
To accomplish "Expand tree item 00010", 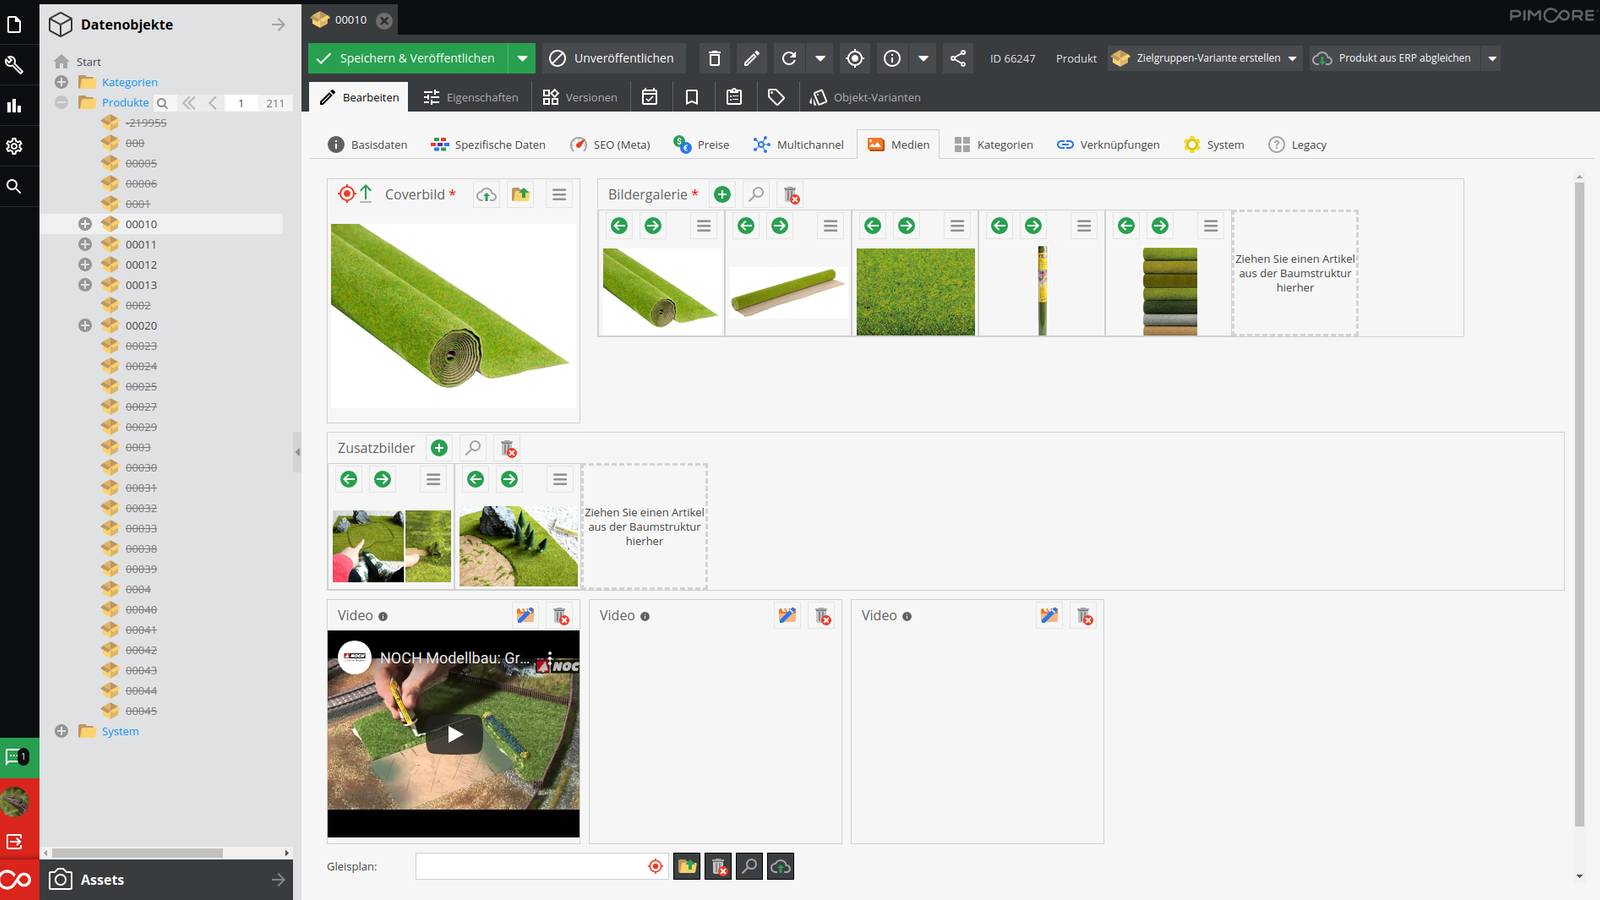I will (x=85, y=224).
